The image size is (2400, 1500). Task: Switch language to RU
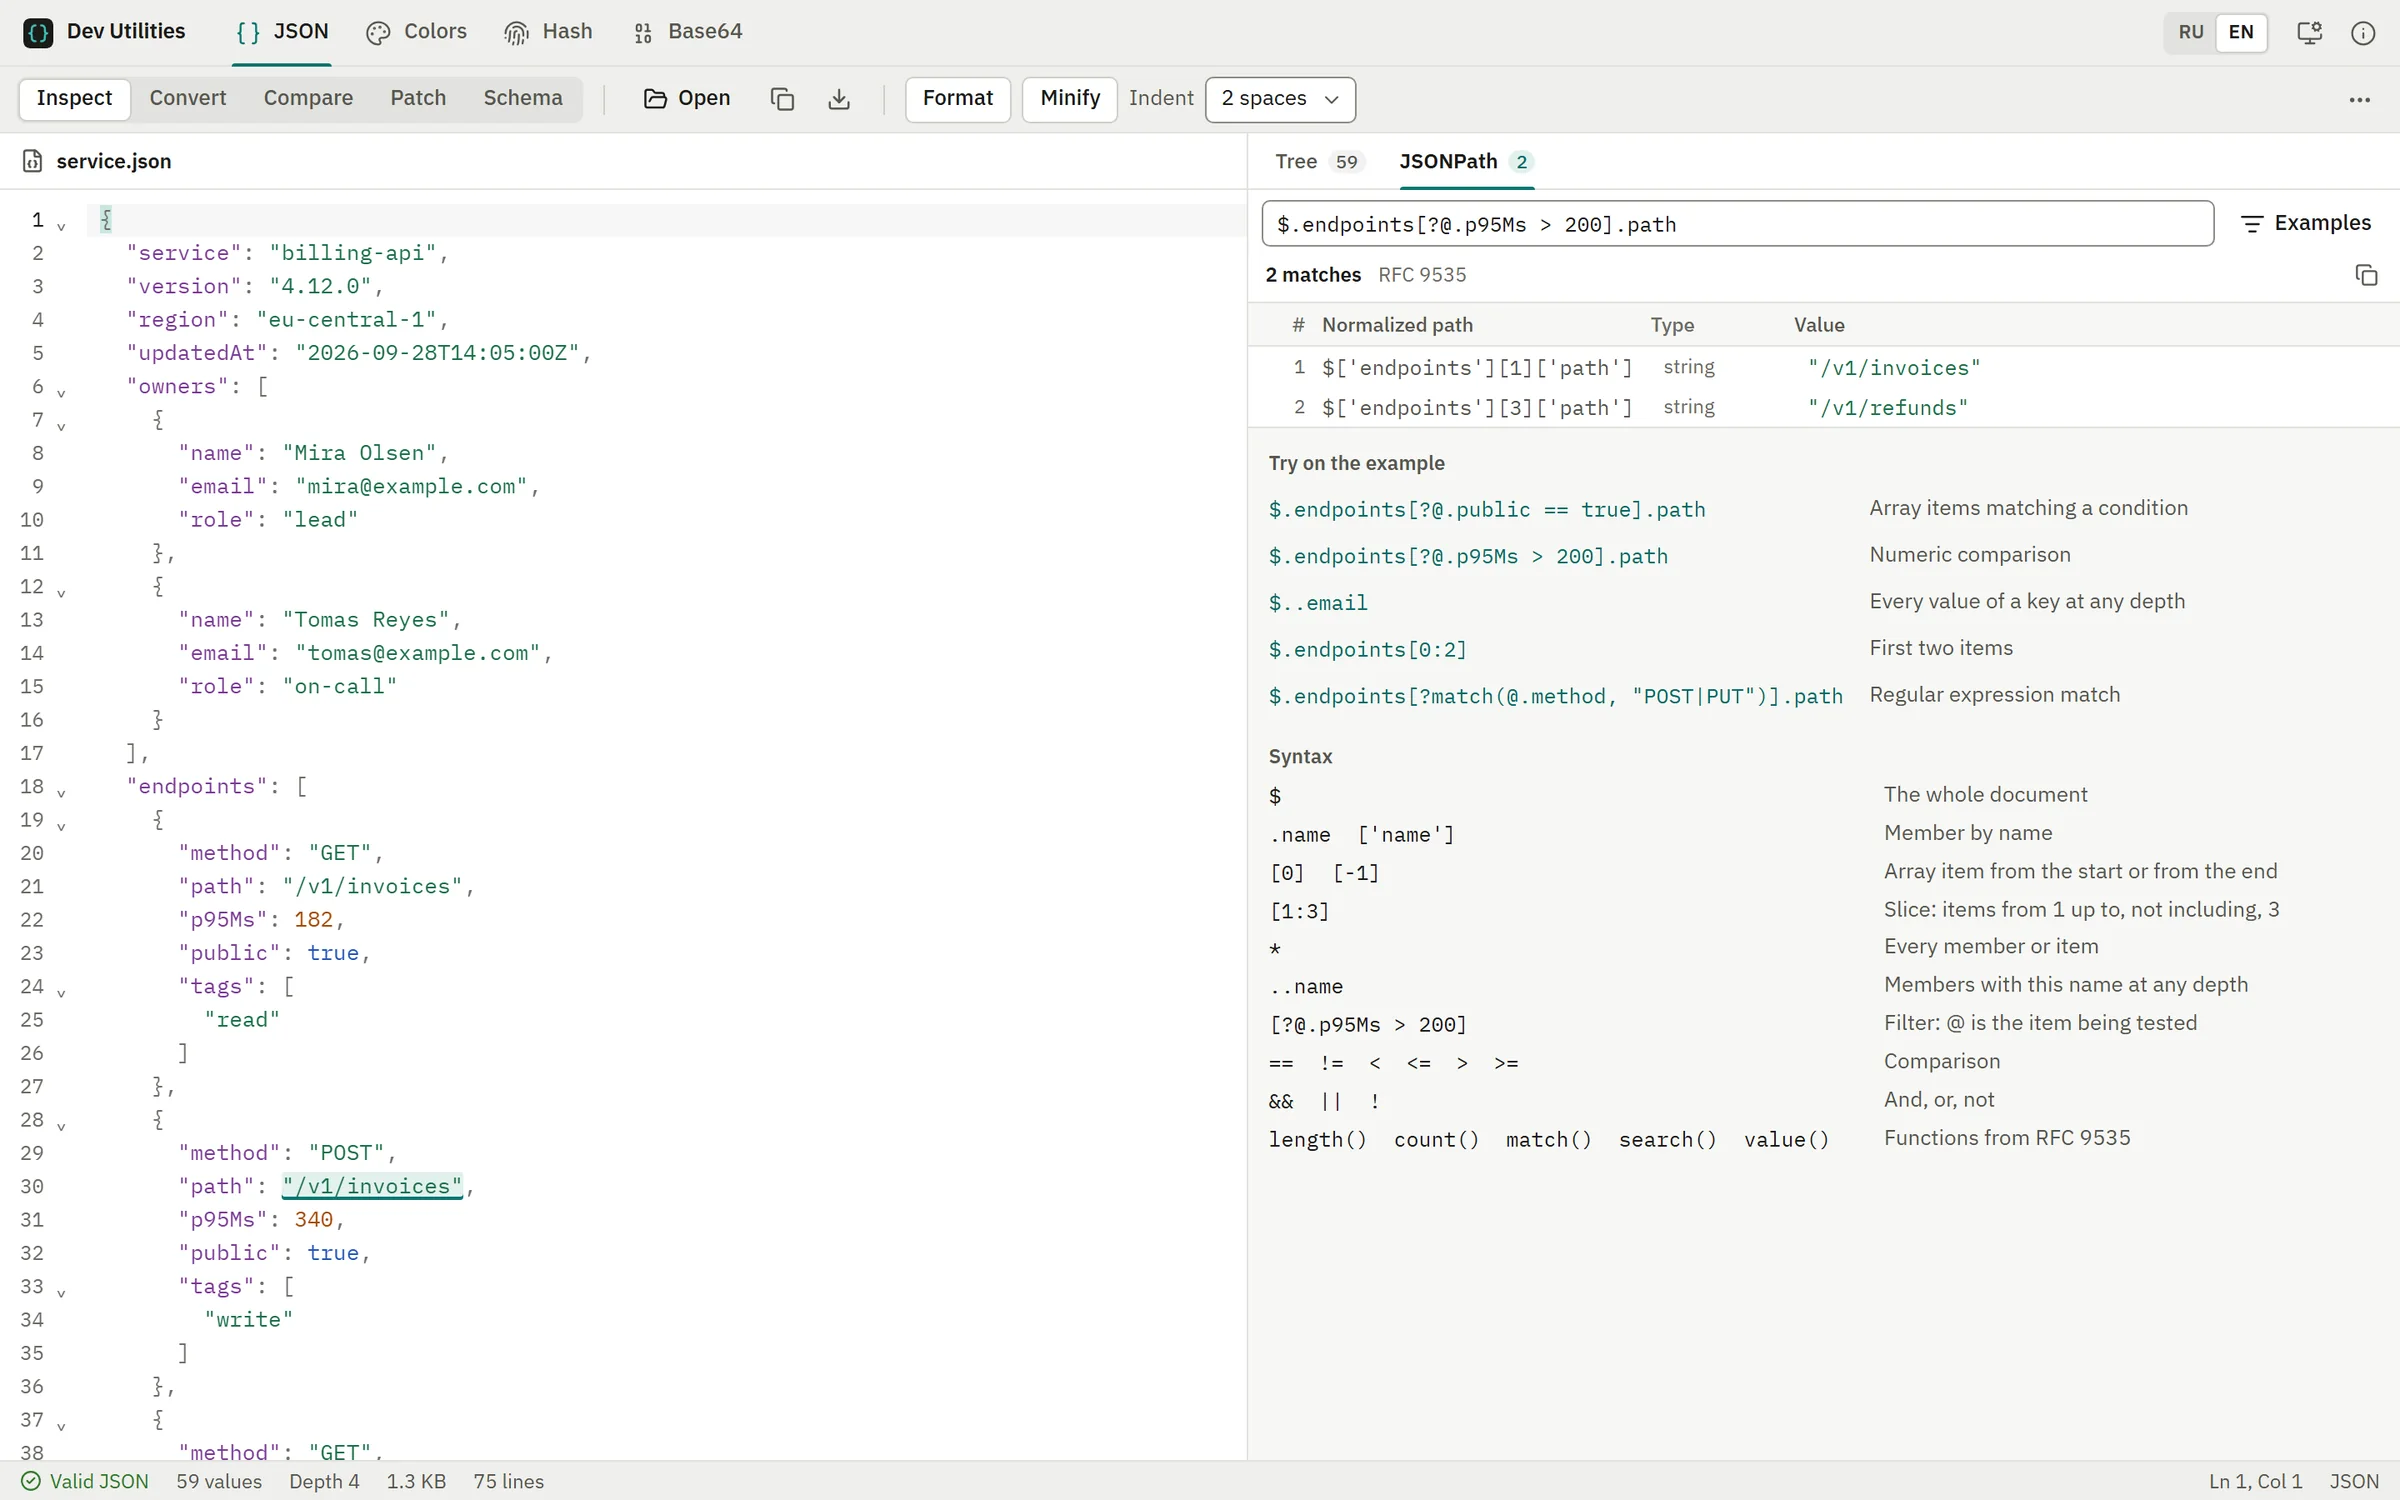pos(2190,32)
